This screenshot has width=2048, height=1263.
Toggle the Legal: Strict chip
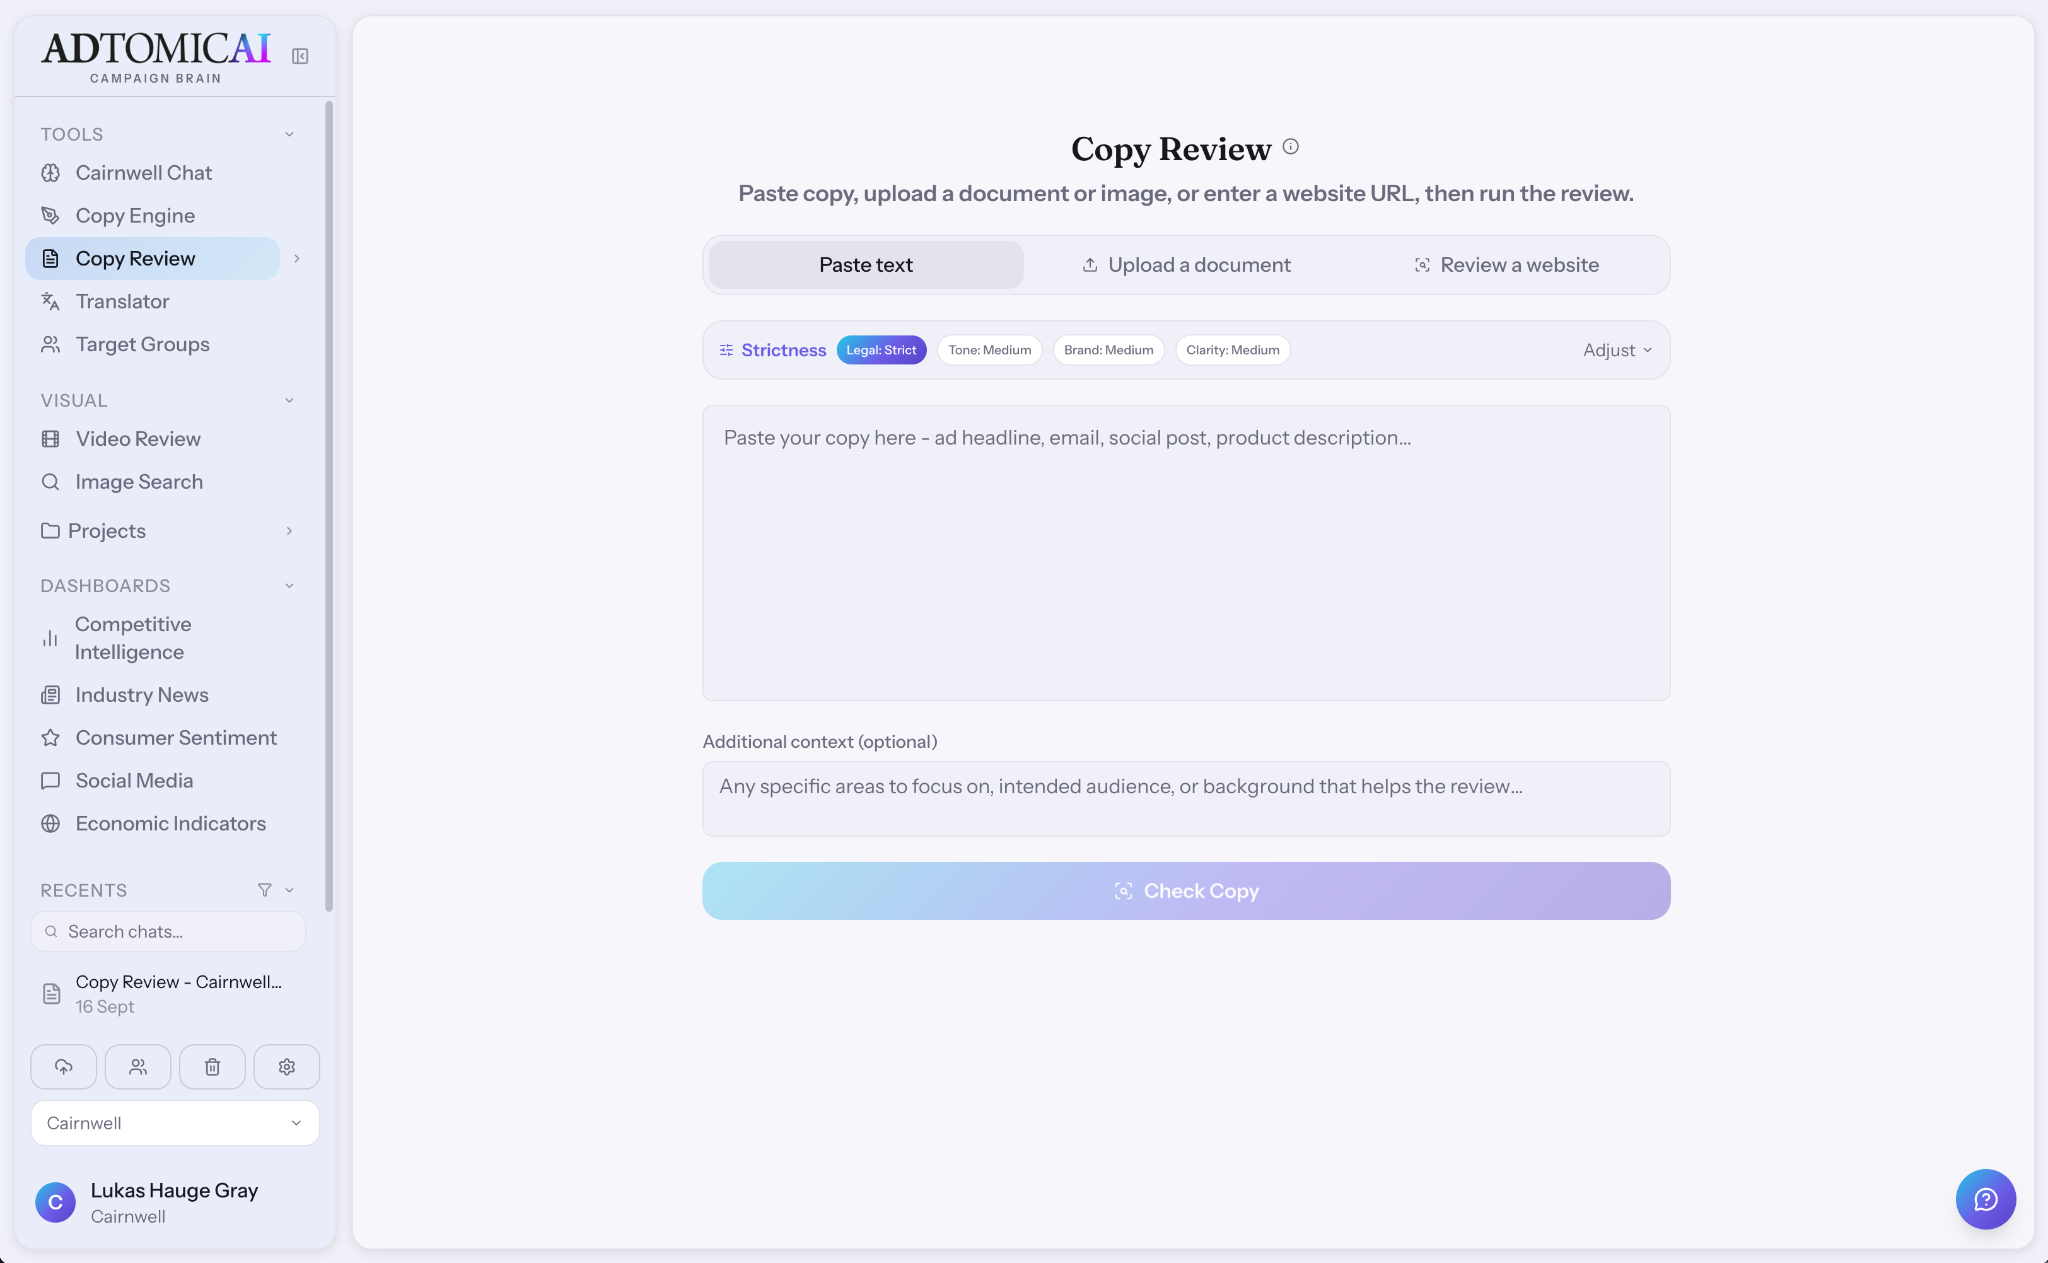point(881,350)
